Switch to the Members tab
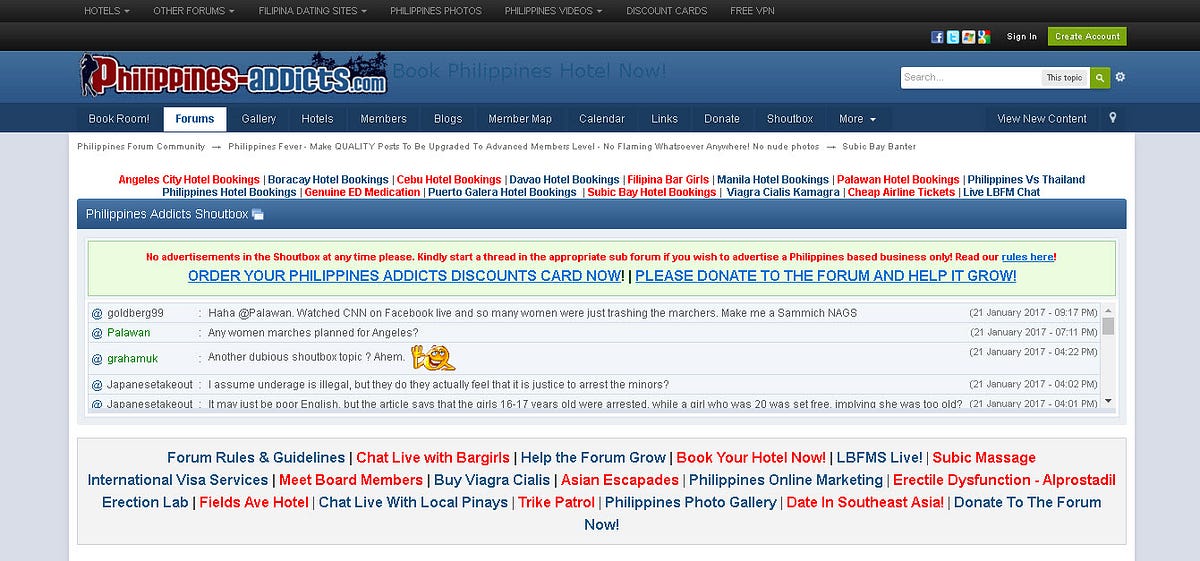Screen dimensions: 1200x561 tap(384, 118)
